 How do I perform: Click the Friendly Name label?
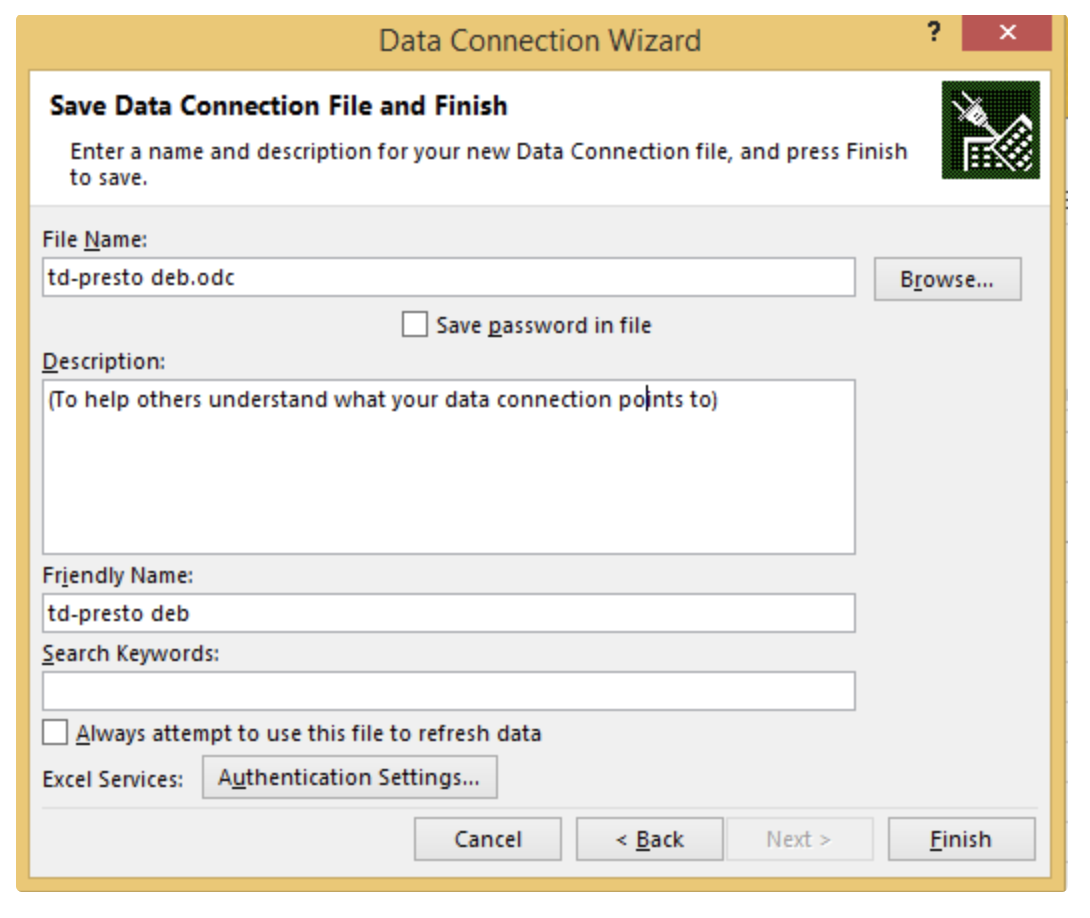117,576
